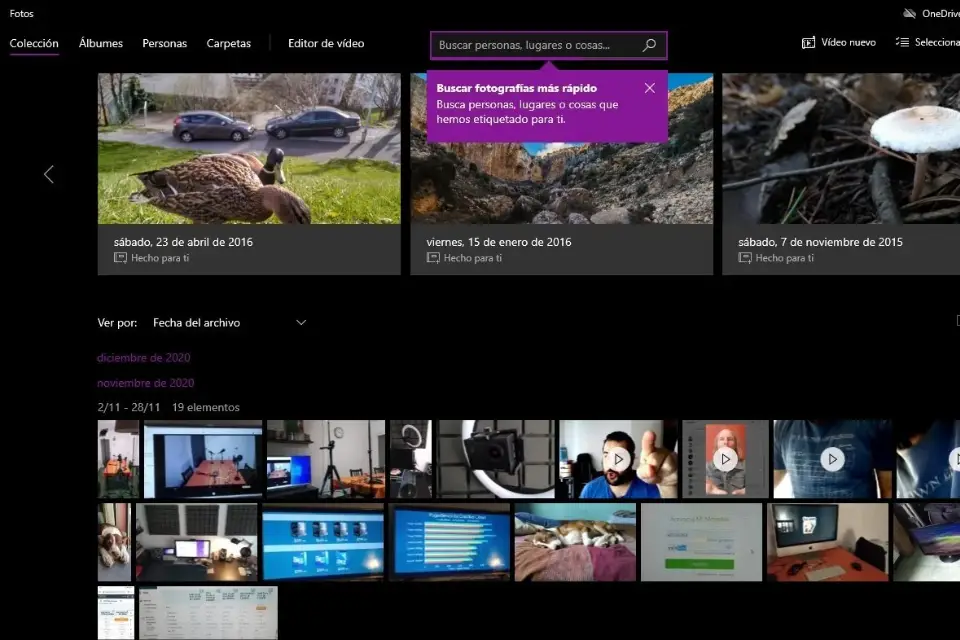
Task: Go to the Carpetas tab
Action: pyautogui.click(x=229, y=44)
